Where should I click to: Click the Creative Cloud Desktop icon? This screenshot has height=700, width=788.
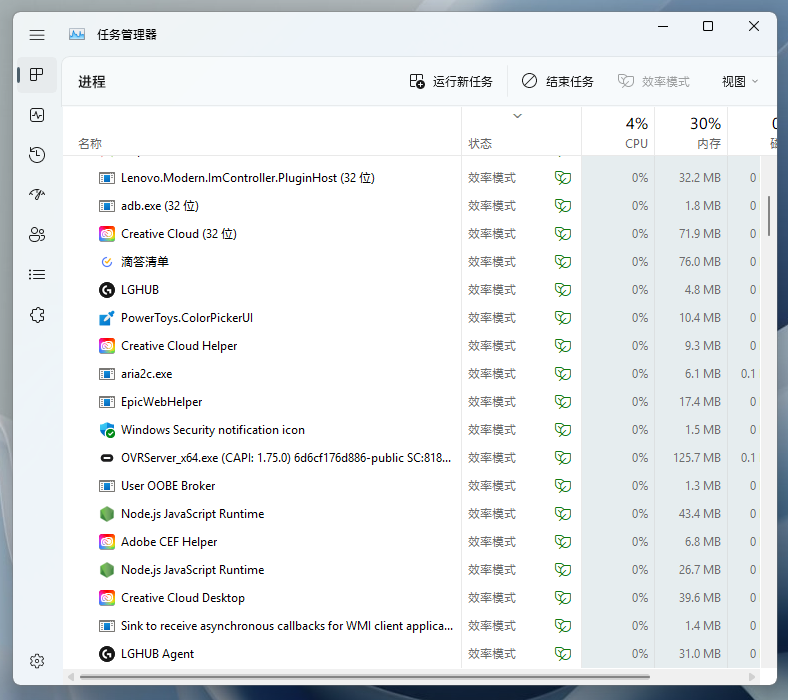coord(107,598)
